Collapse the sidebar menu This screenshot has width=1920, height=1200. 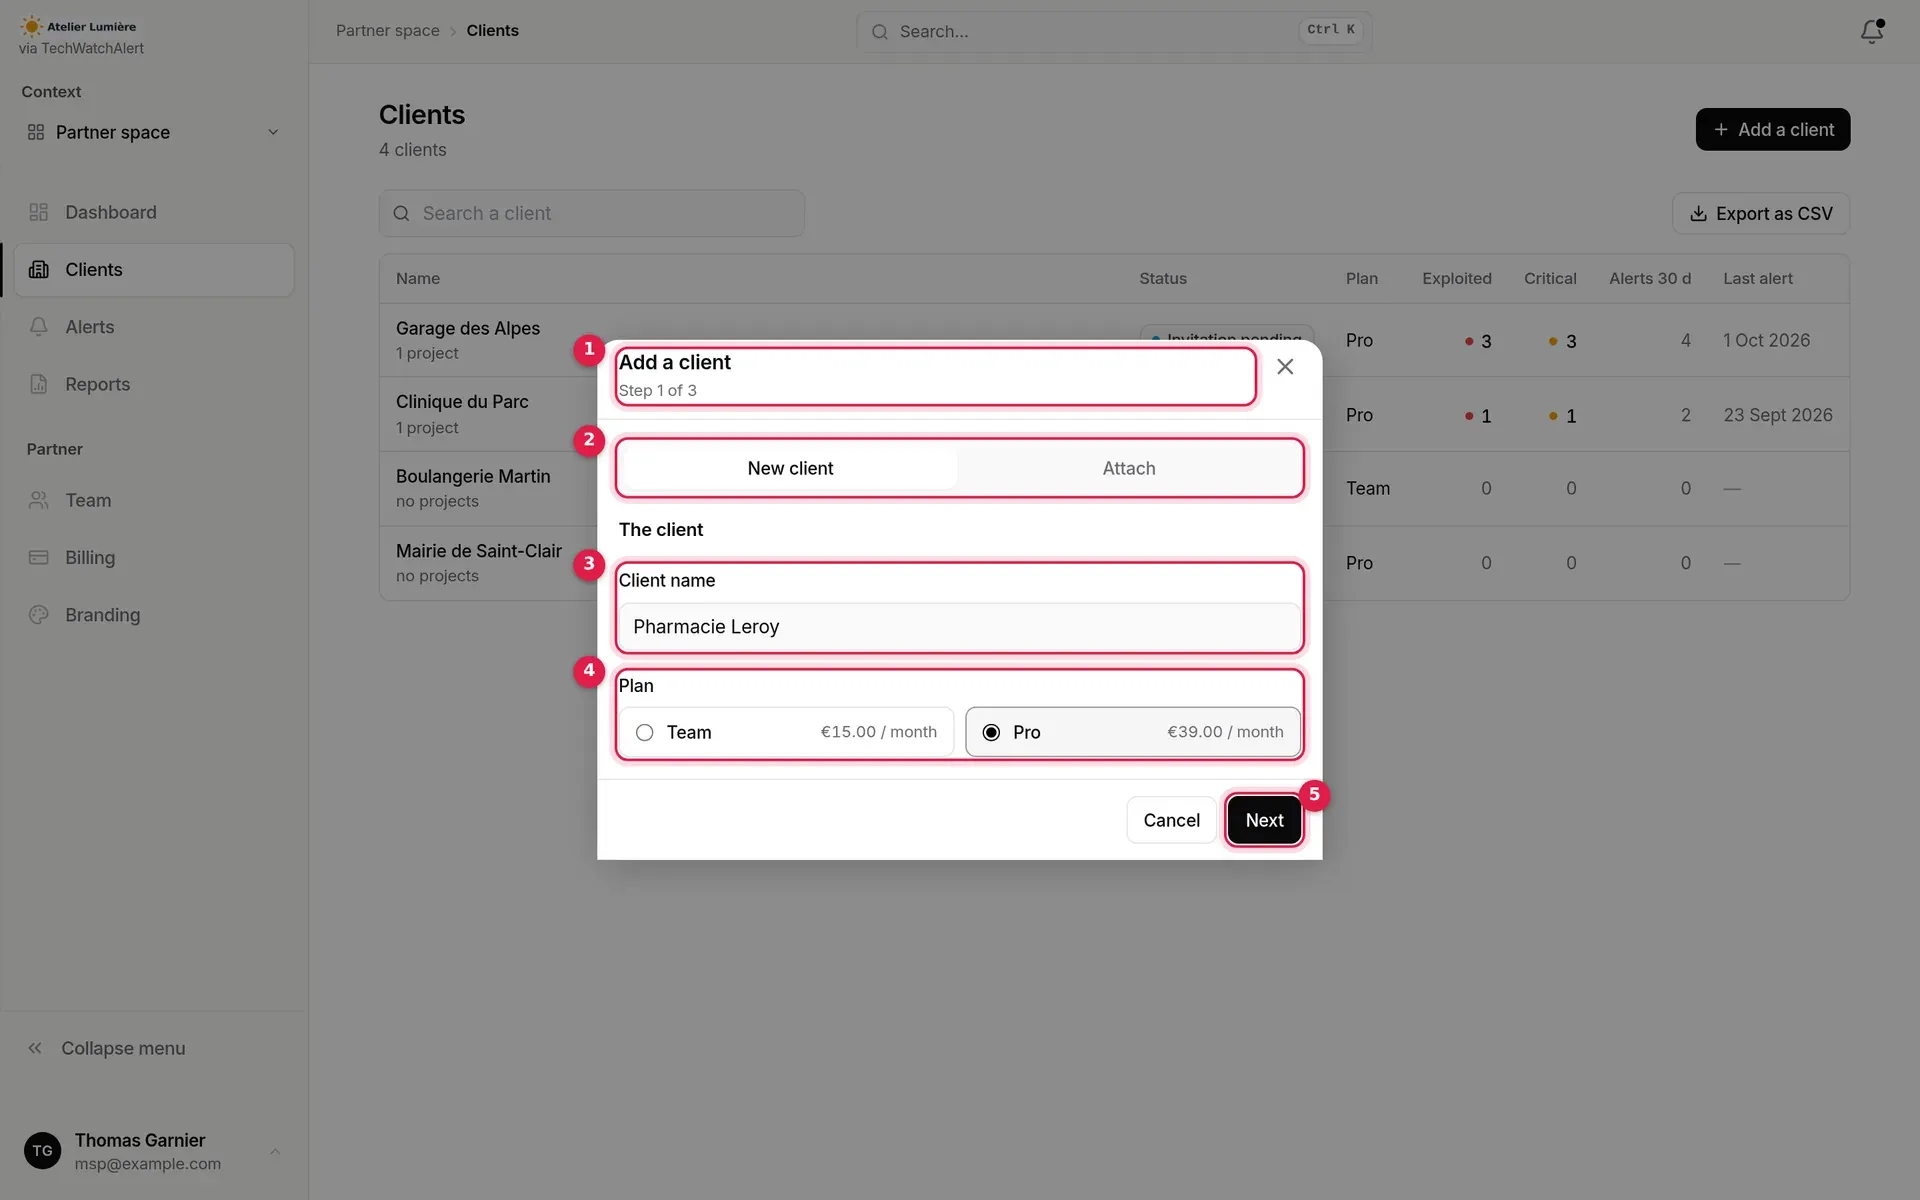tap(107, 1048)
